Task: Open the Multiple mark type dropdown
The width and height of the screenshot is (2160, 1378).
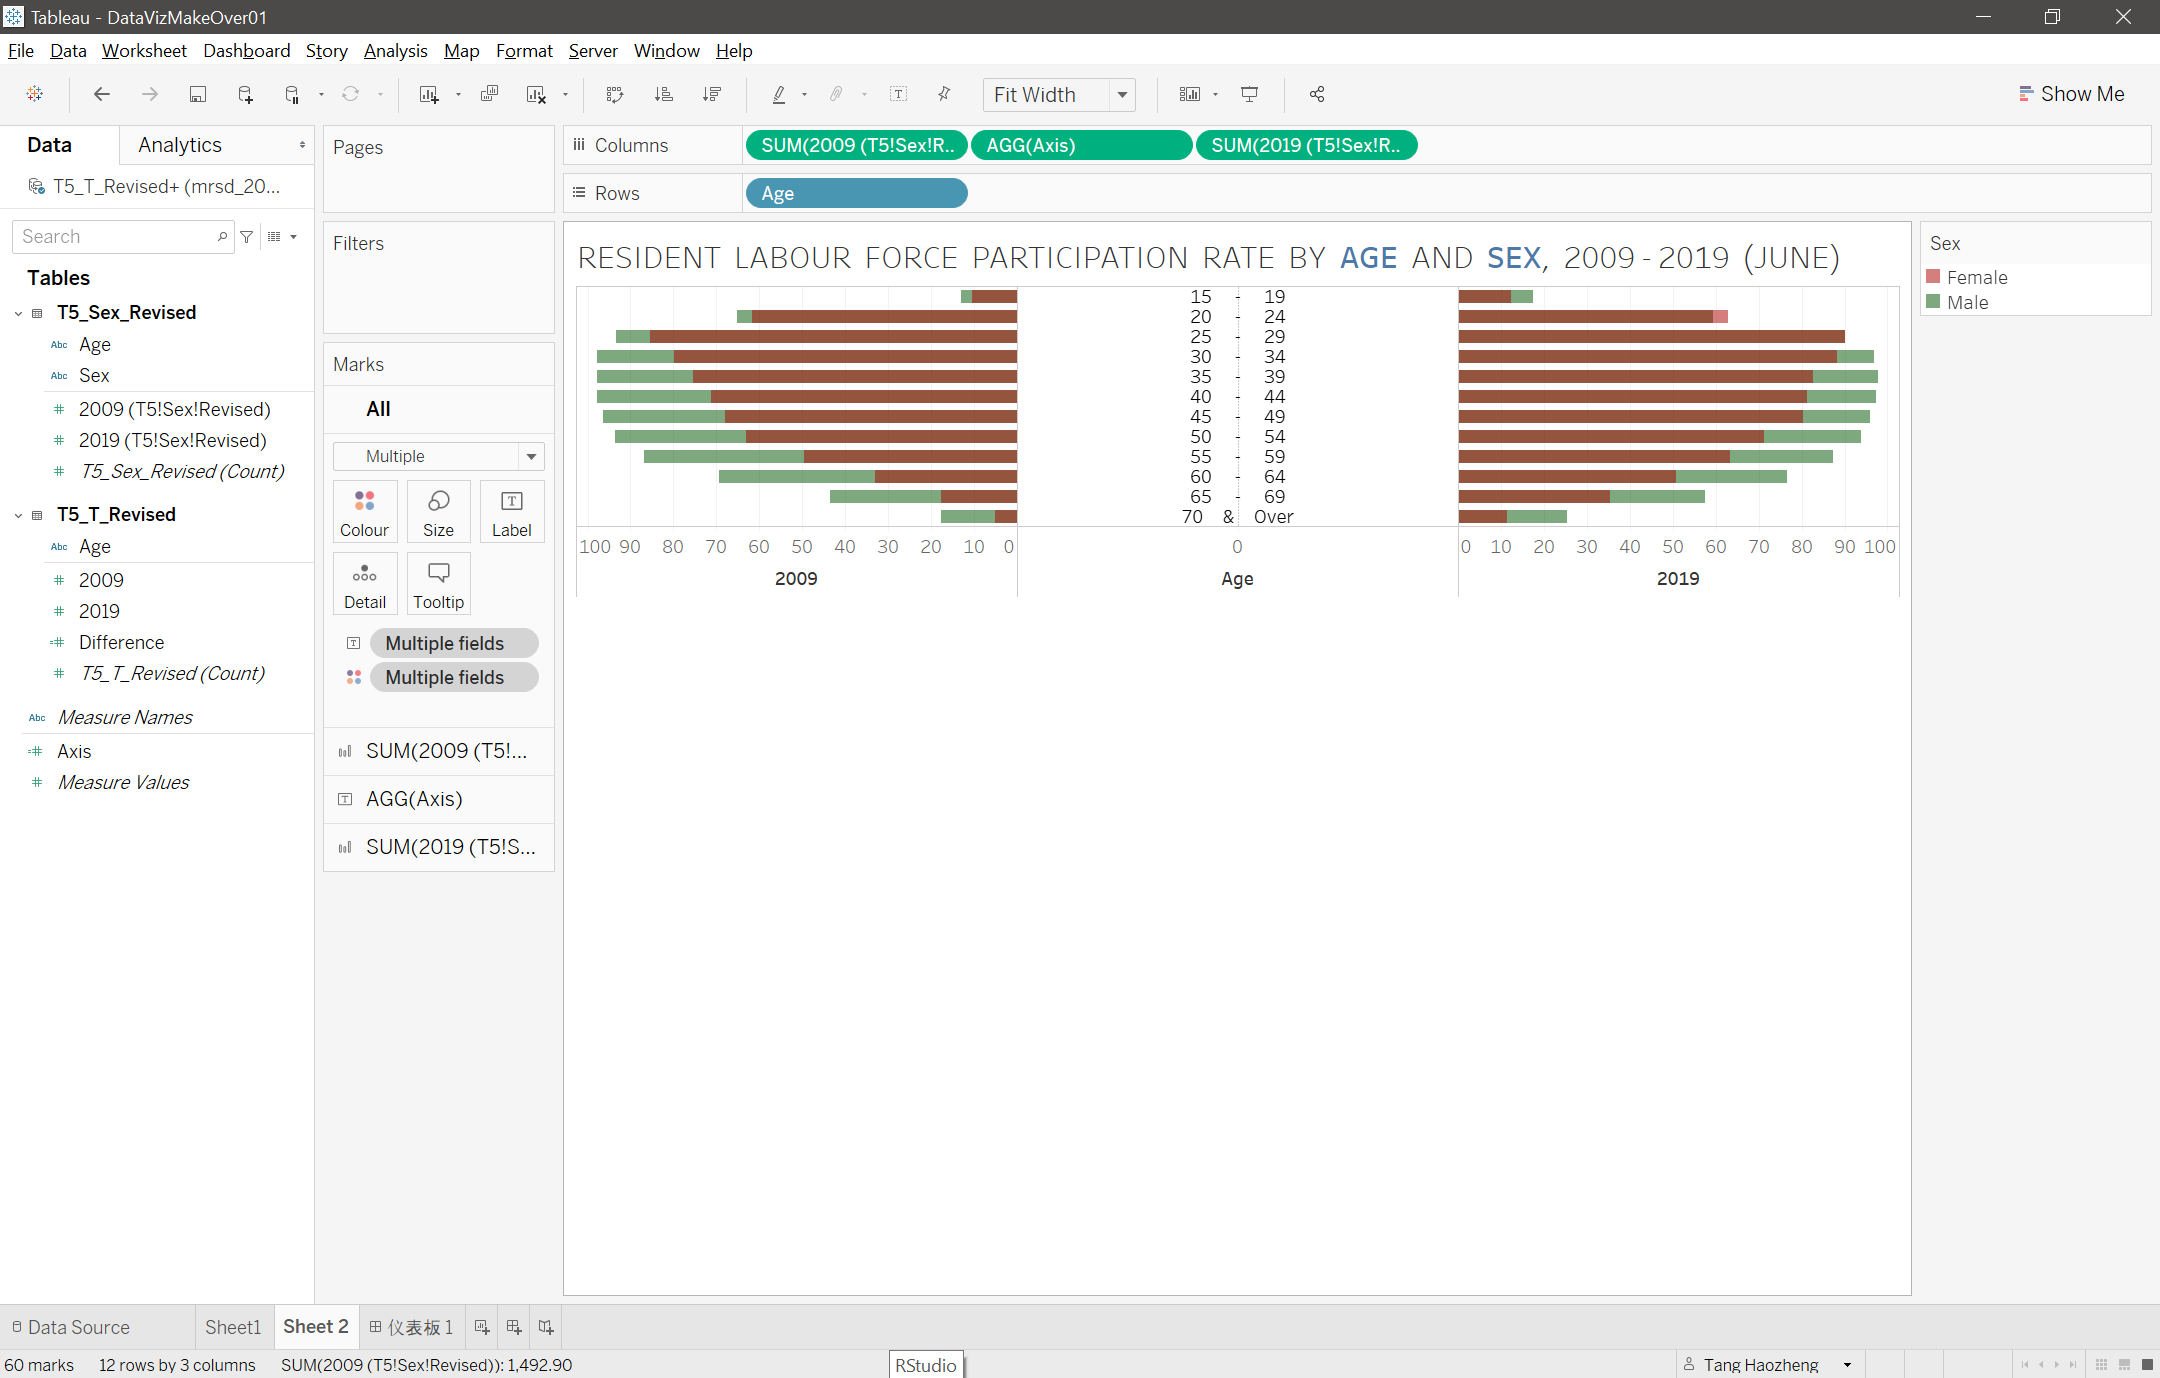Action: pyautogui.click(x=531, y=456)
